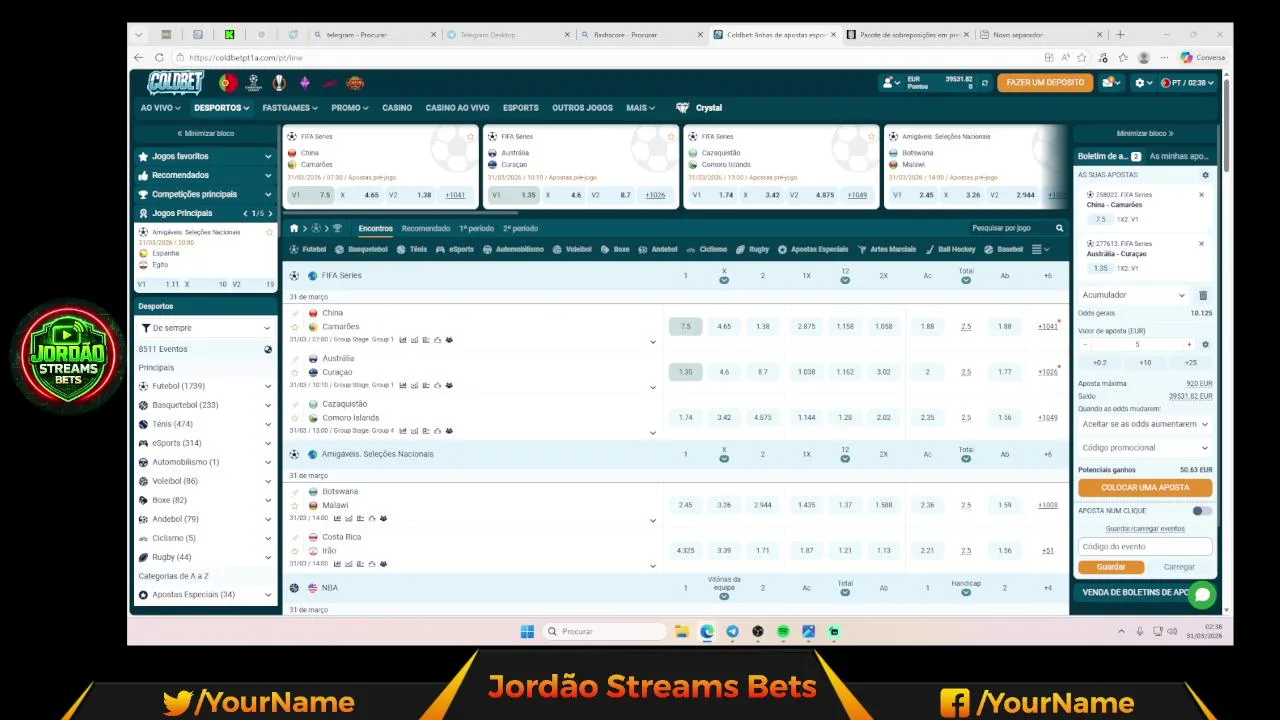Open bet slip settings gear beside AS SUAS APOSTAS
1280x720 pixels.
(x=1205, y=175)
